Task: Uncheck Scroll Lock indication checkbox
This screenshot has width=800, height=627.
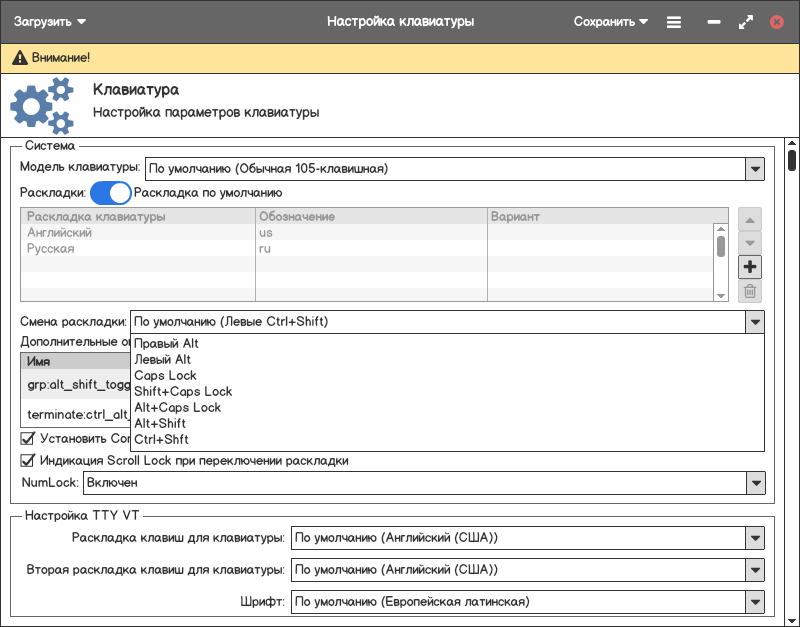Action: tap(28, 461)
